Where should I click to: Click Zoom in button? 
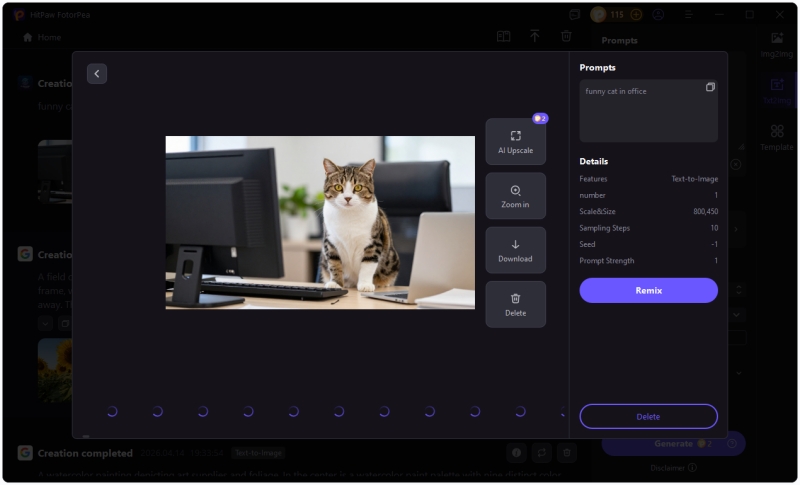coord(515,196)
